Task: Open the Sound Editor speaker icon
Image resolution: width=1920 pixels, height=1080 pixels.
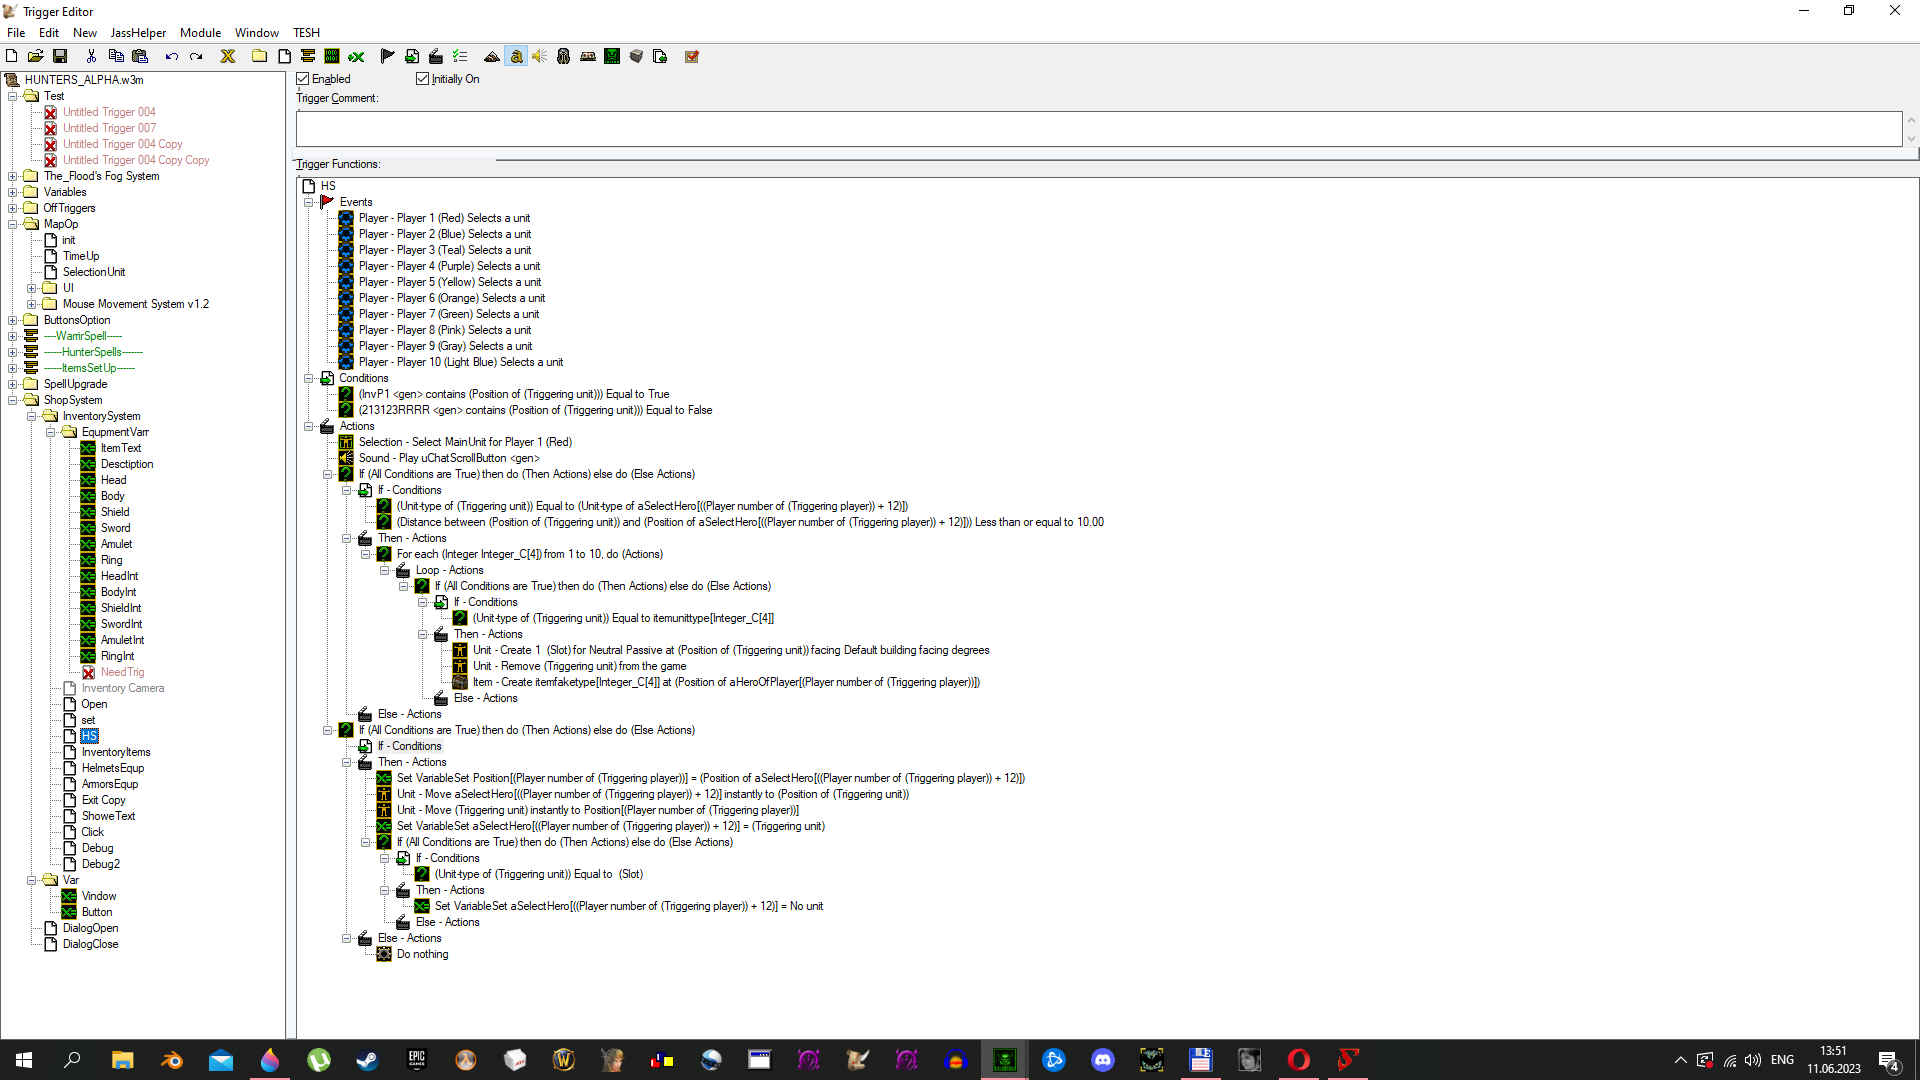Action: tap(539, 56)
